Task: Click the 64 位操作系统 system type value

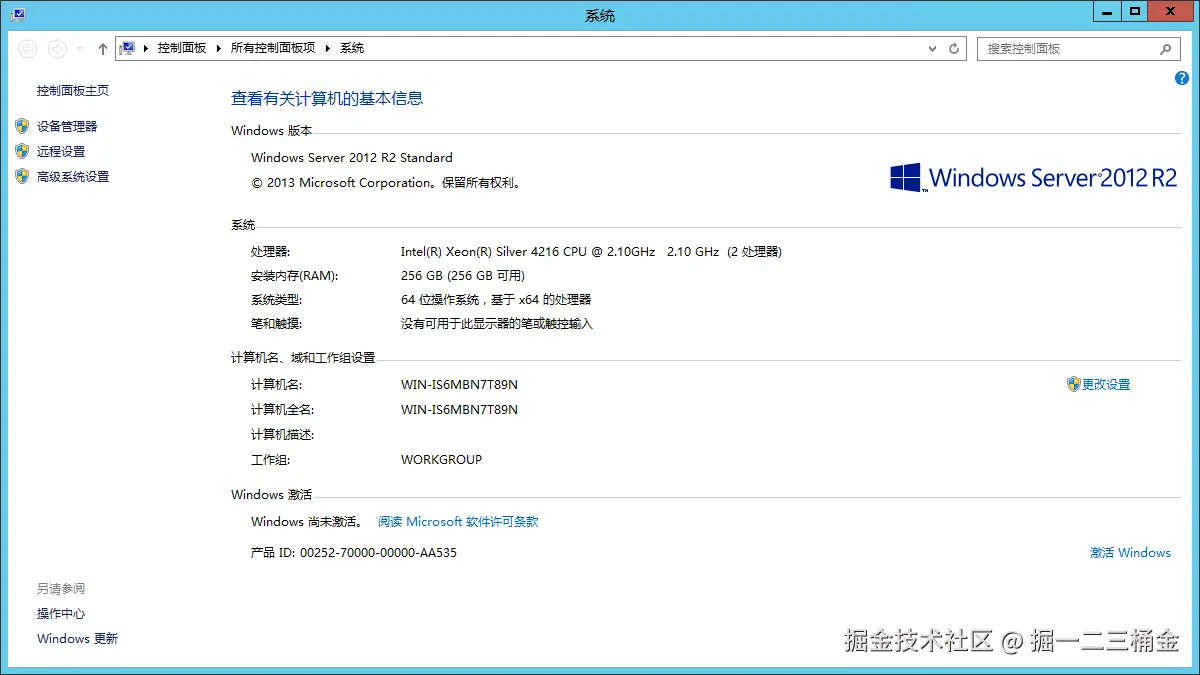Action: [x=496, y=300]
